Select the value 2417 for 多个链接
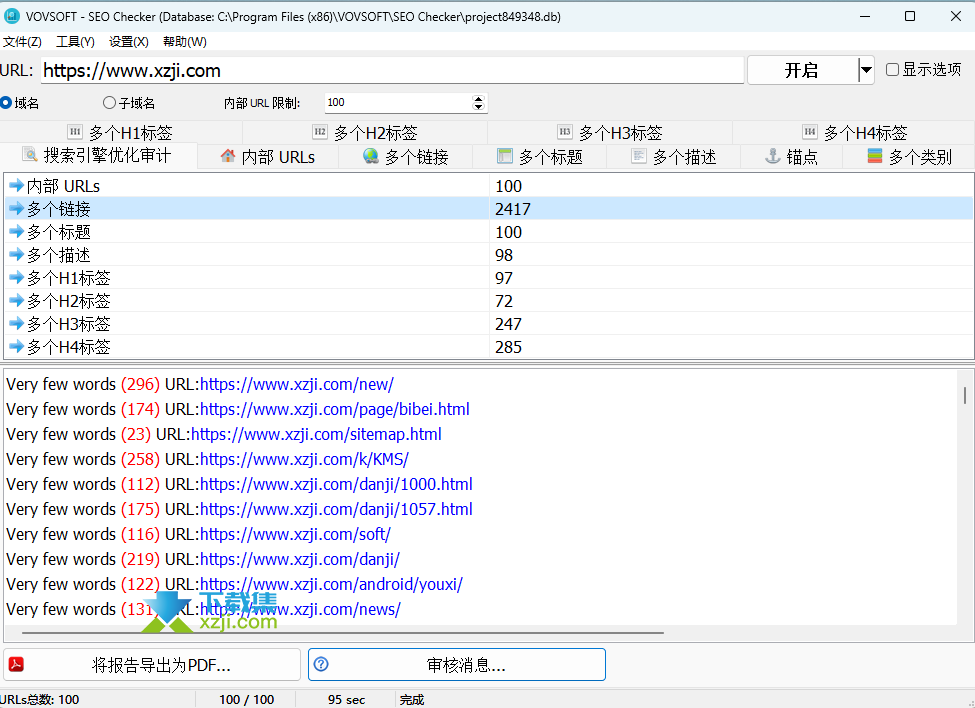Image resolution: width=975 pixels, height=708 pixels. click(513, 209)
